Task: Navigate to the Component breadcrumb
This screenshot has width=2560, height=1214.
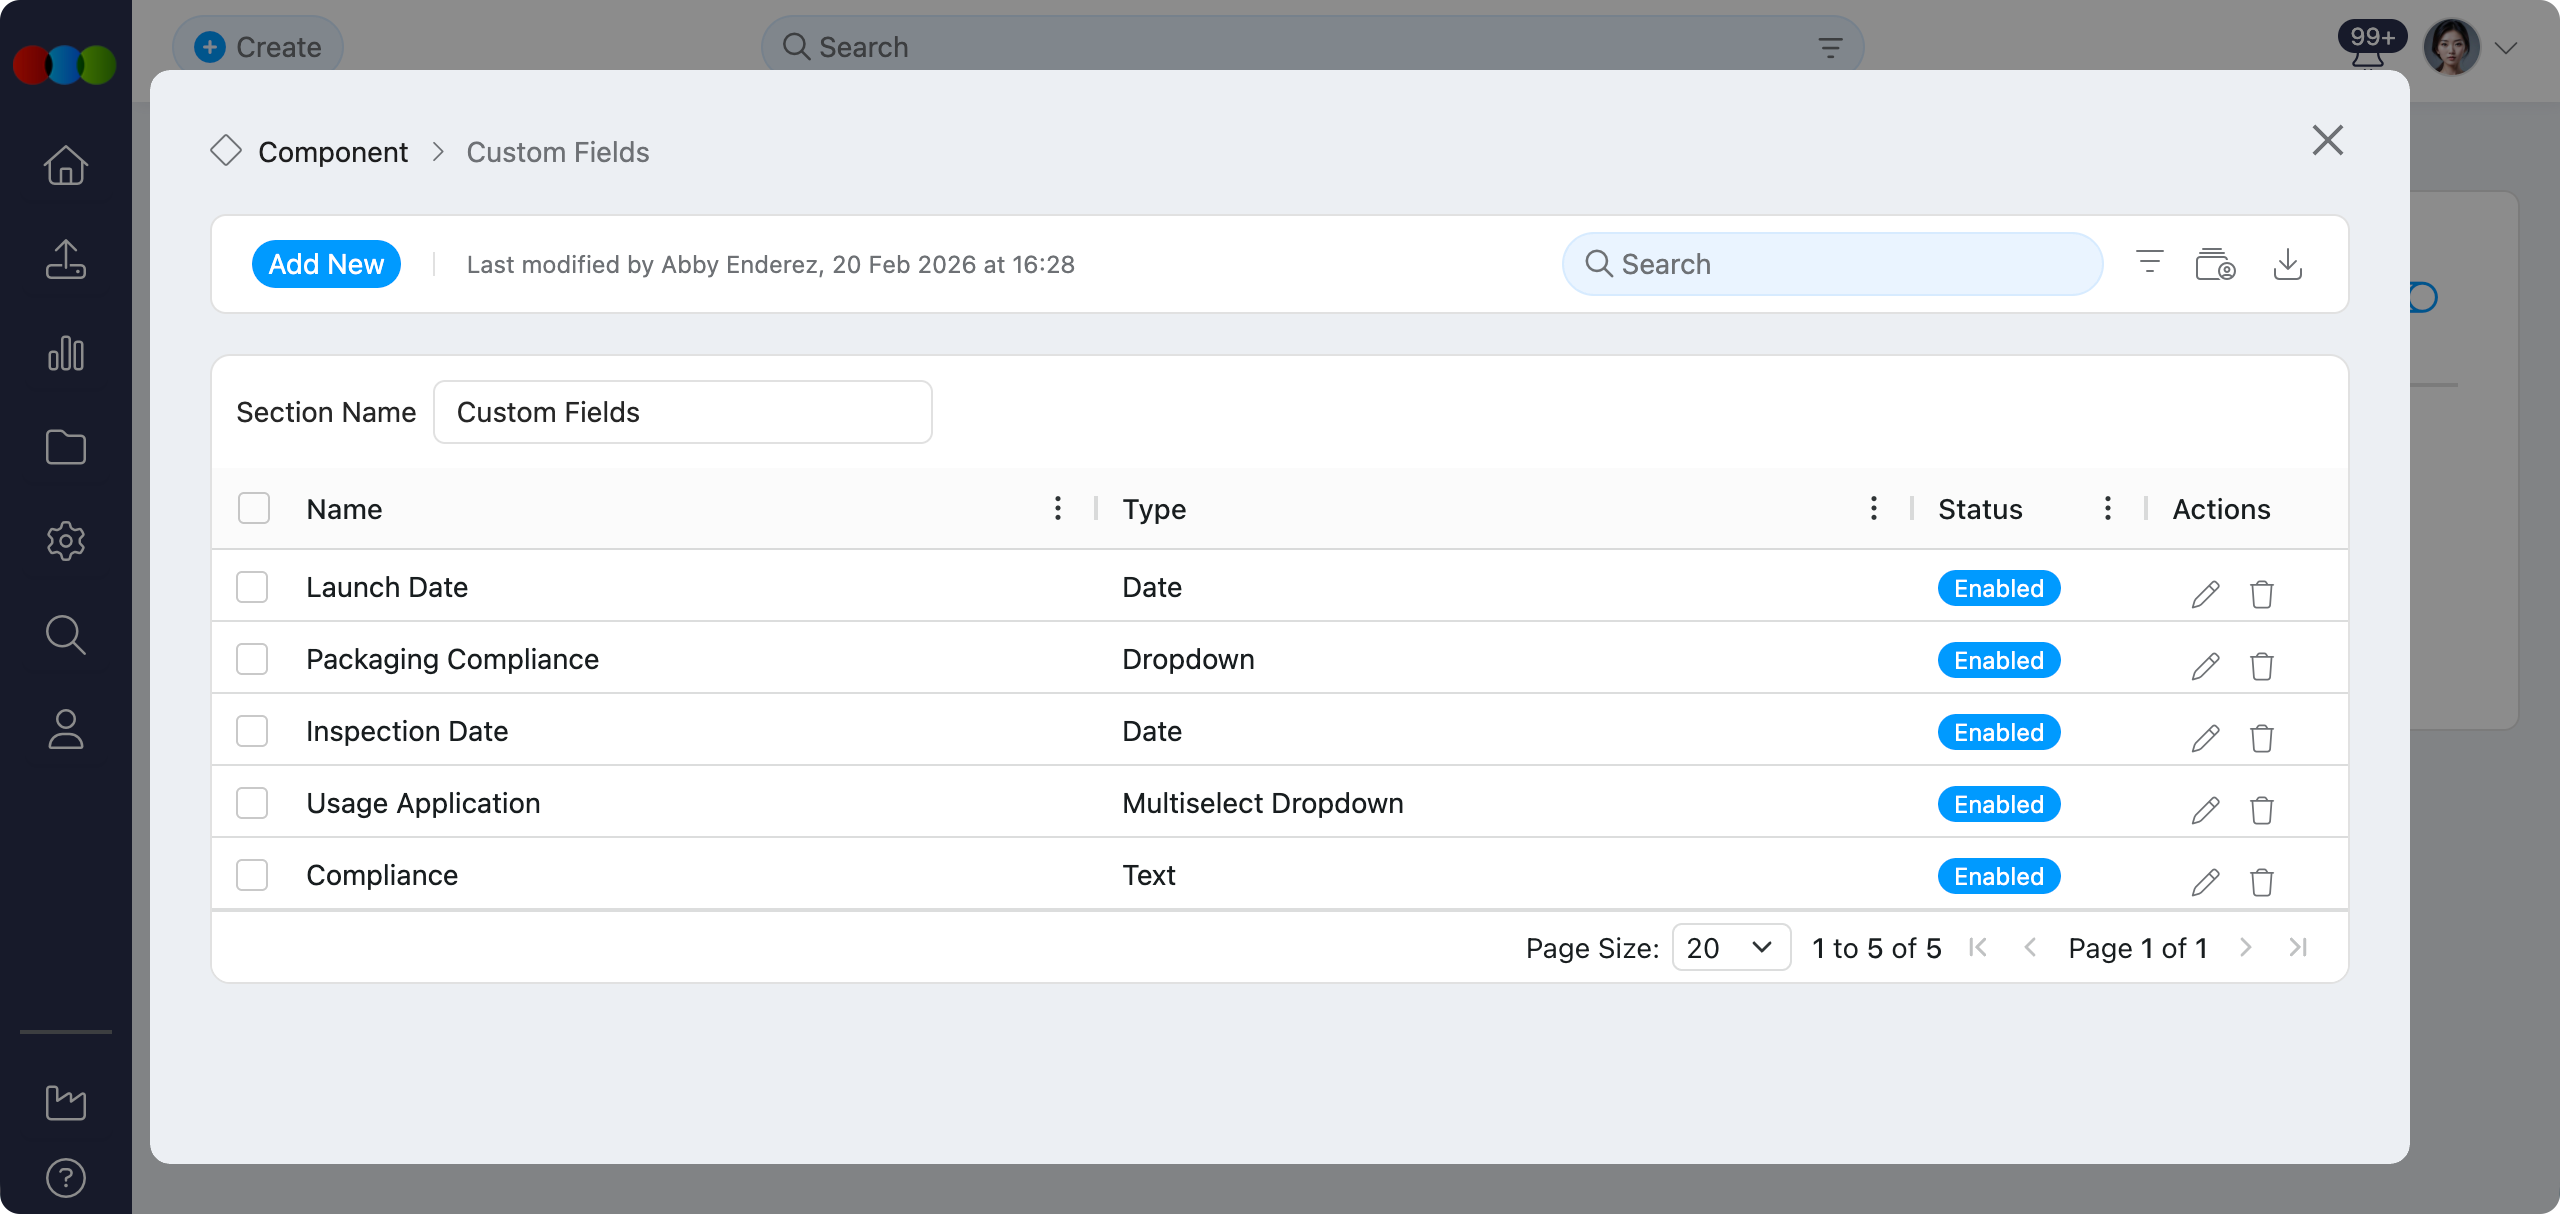Action: (333, 151)
